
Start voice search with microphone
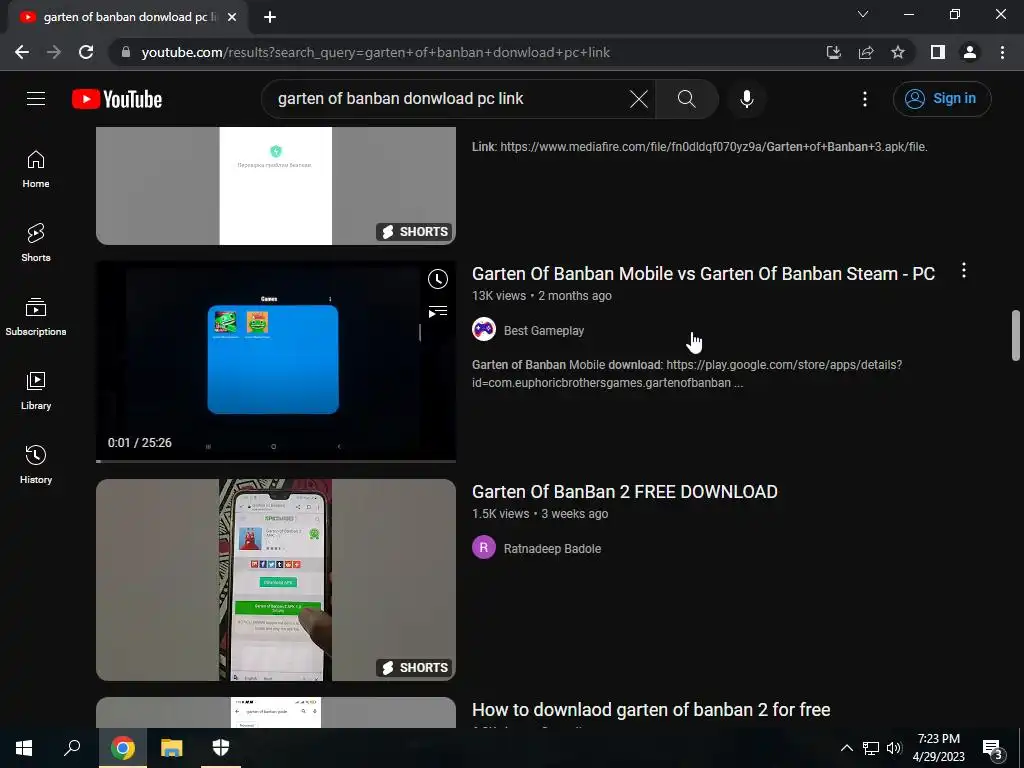coord(746,99)
